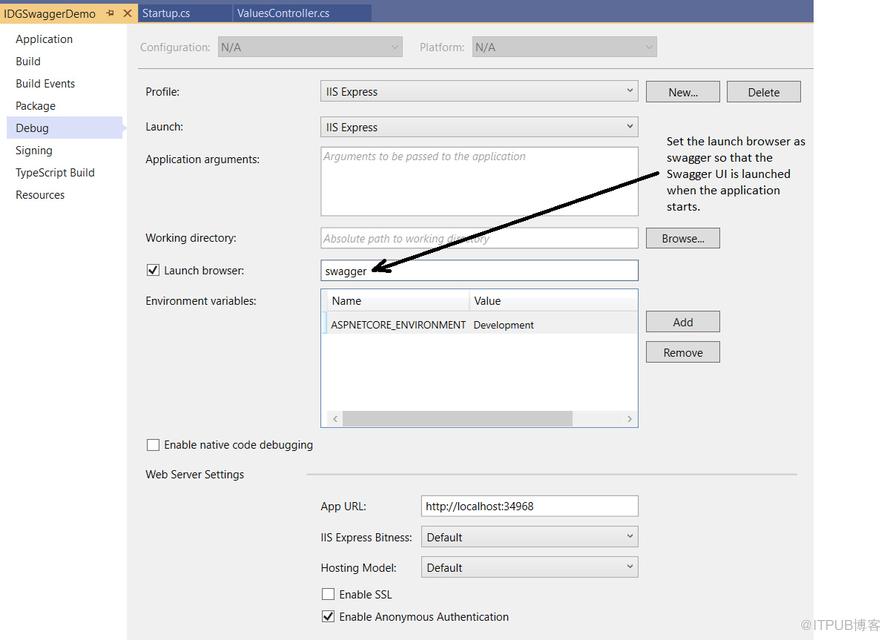Select the Build Events page

pos(45,83)
